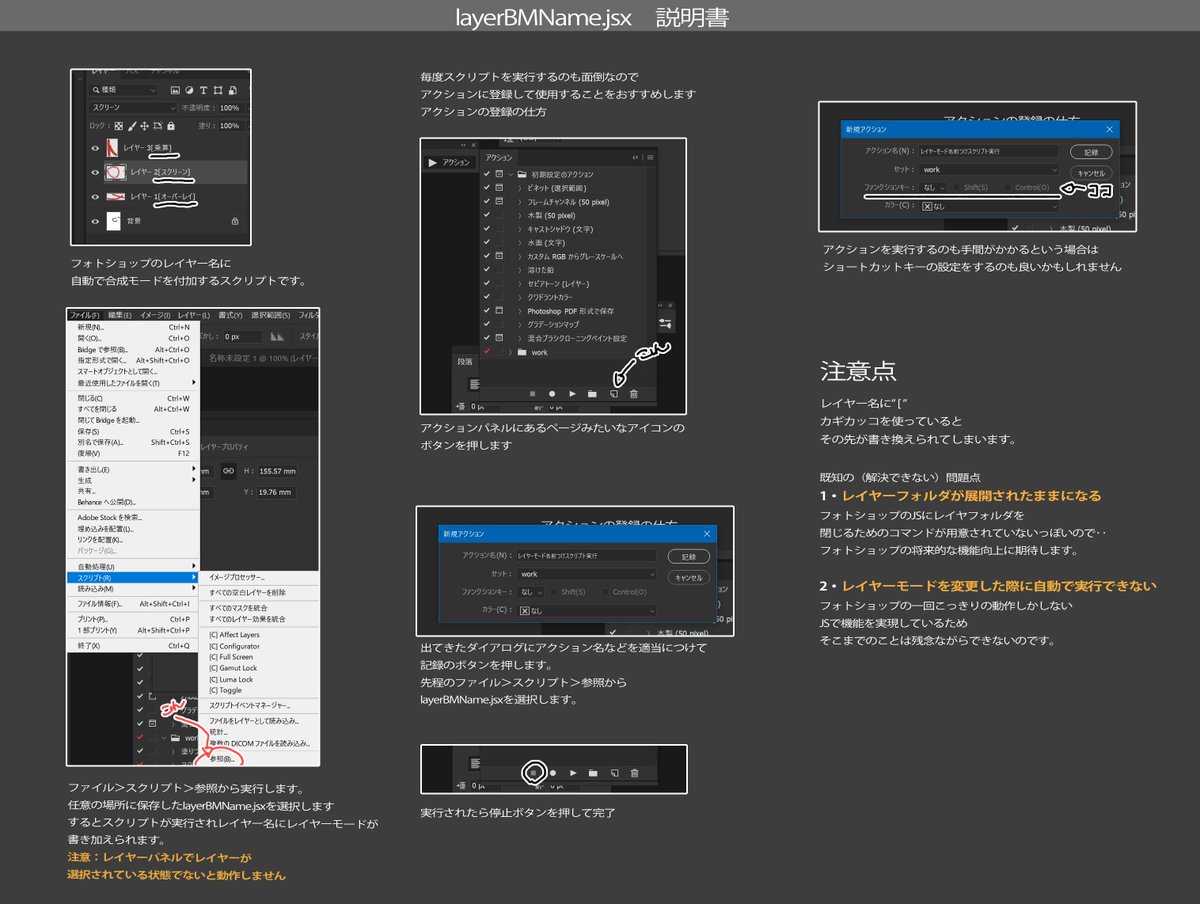Open the イメージ(I) menu

(x=155, y=315)
